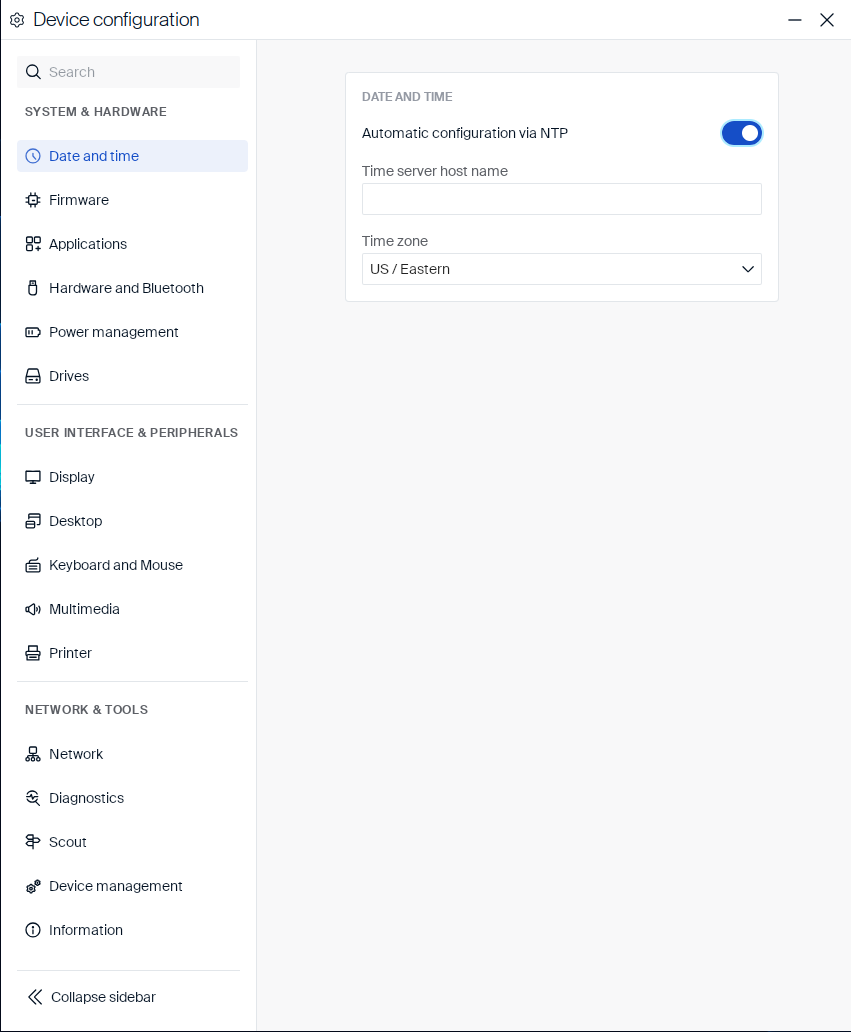Open Display settings
Image resolution: width=851 pixels, height=1032 pixels.
(x=132, y=477)
